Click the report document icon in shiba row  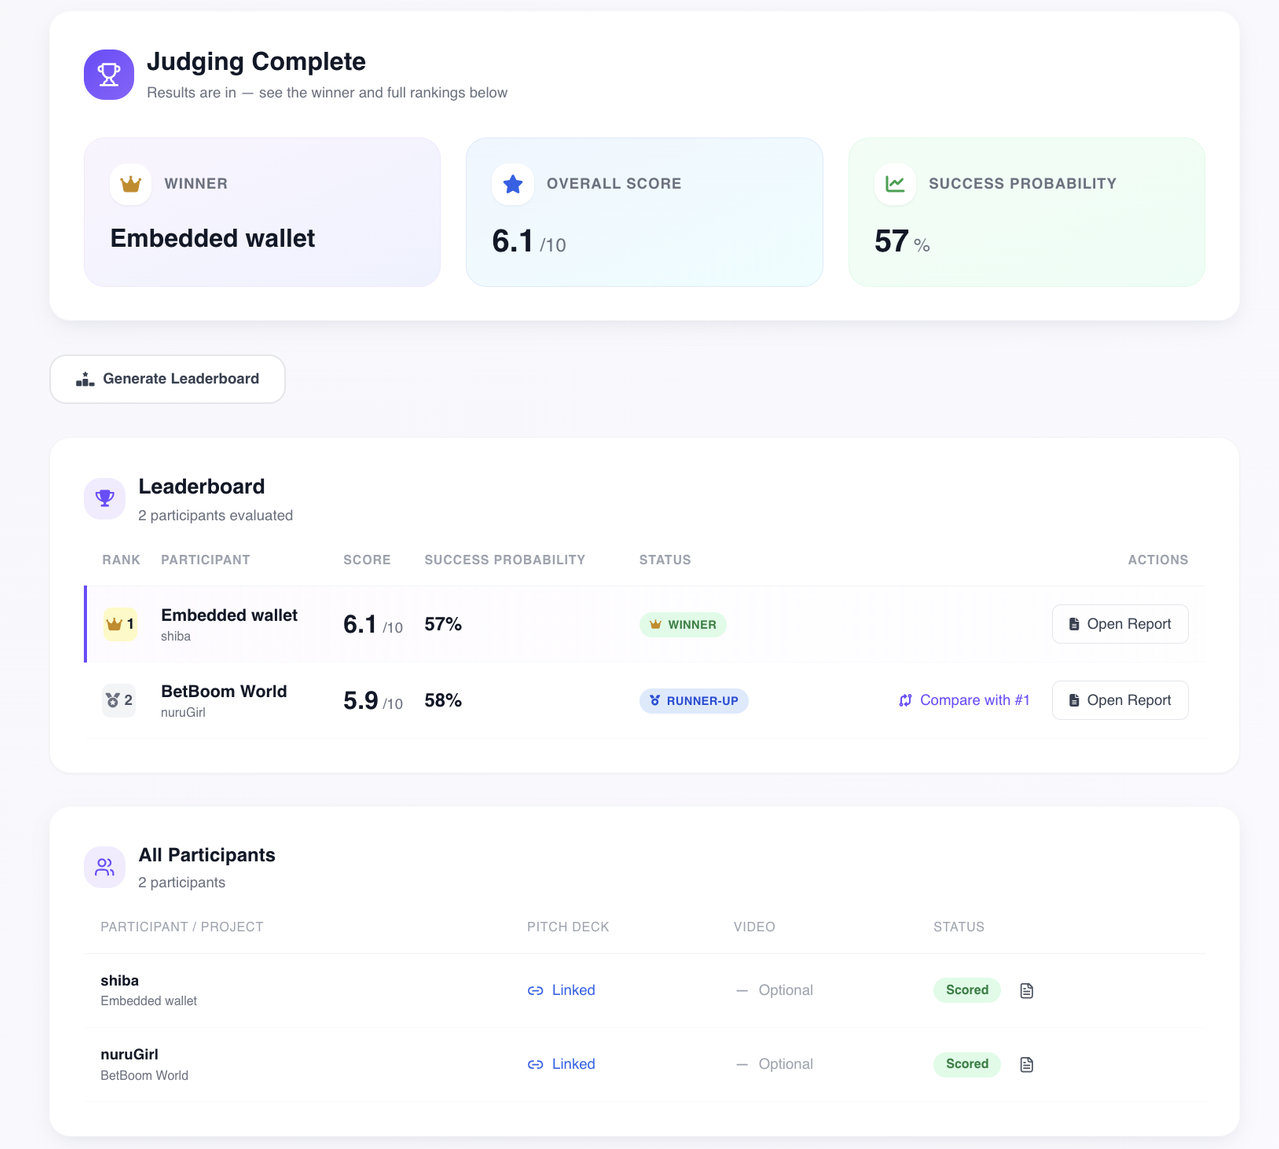coord(1026,991)
